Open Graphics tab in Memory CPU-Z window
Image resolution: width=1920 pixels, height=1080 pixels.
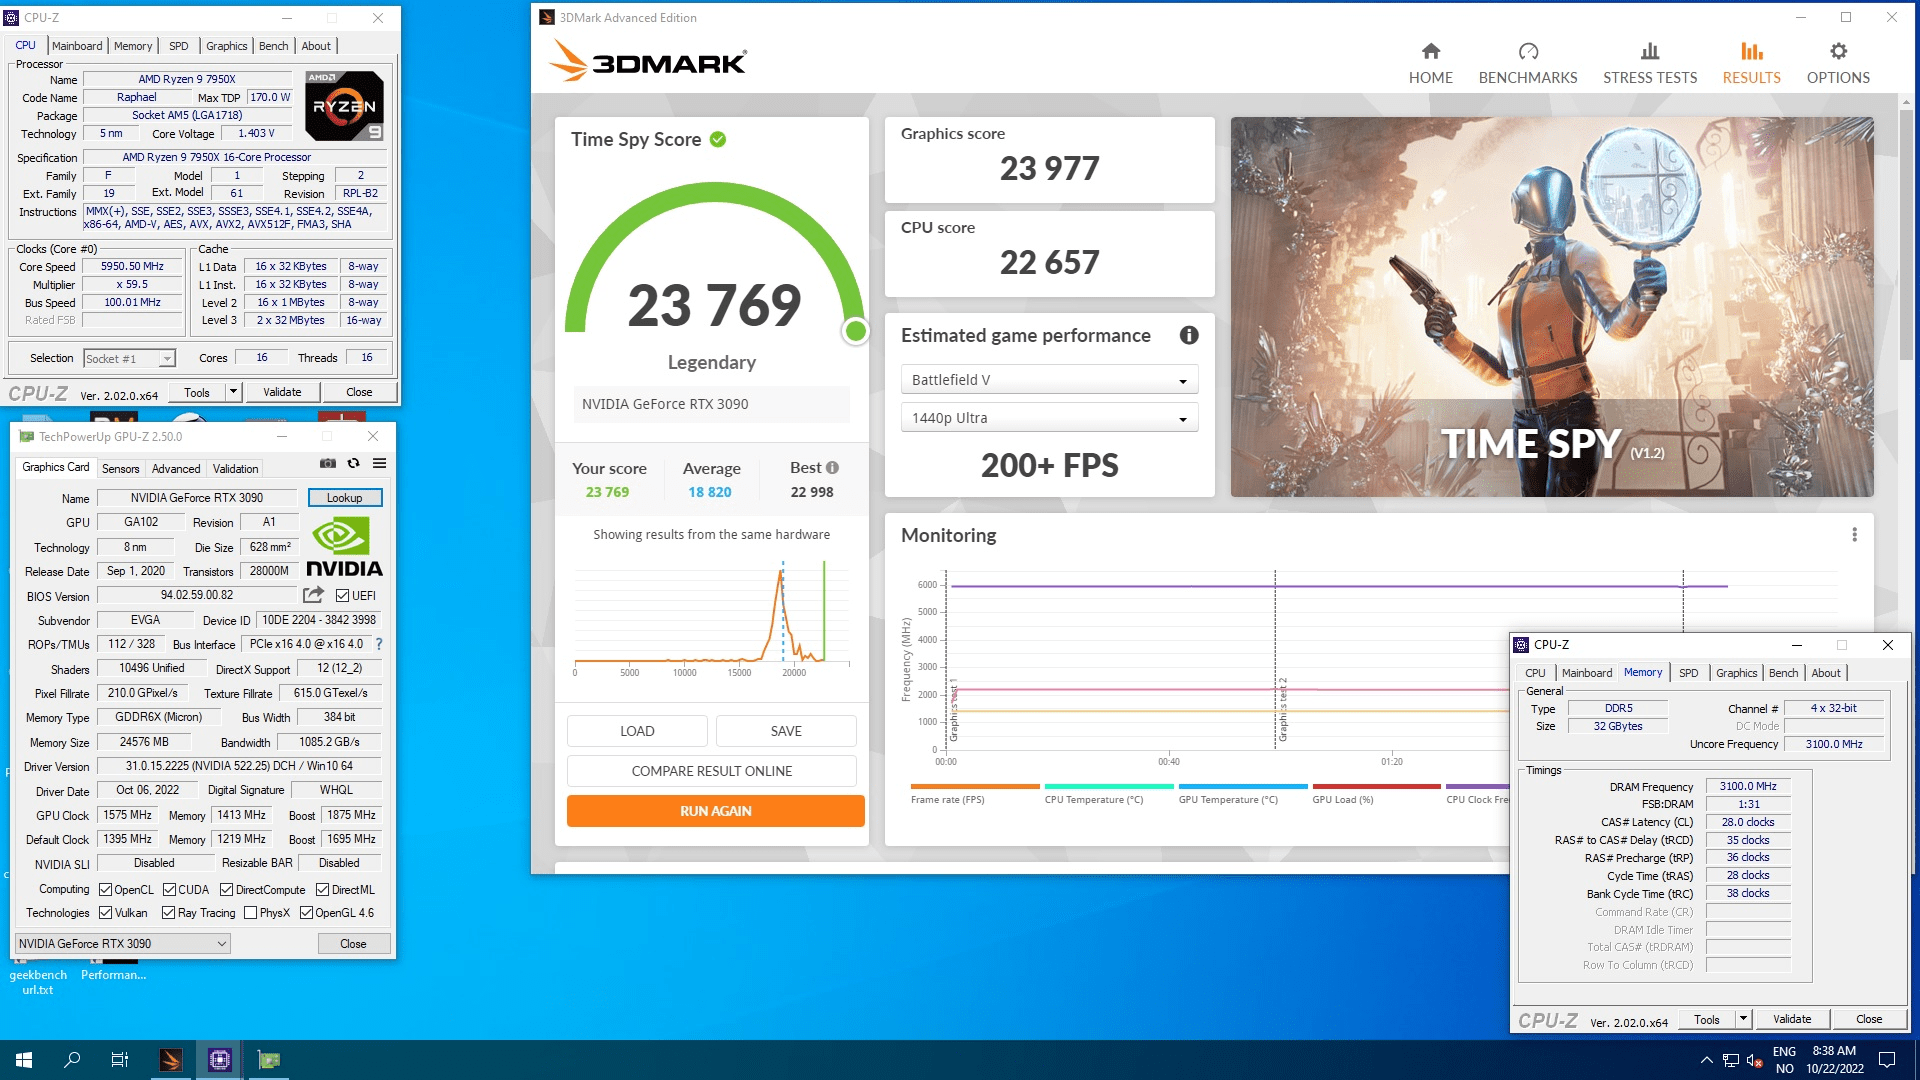pyautogui.click(x=1736, y=673)
